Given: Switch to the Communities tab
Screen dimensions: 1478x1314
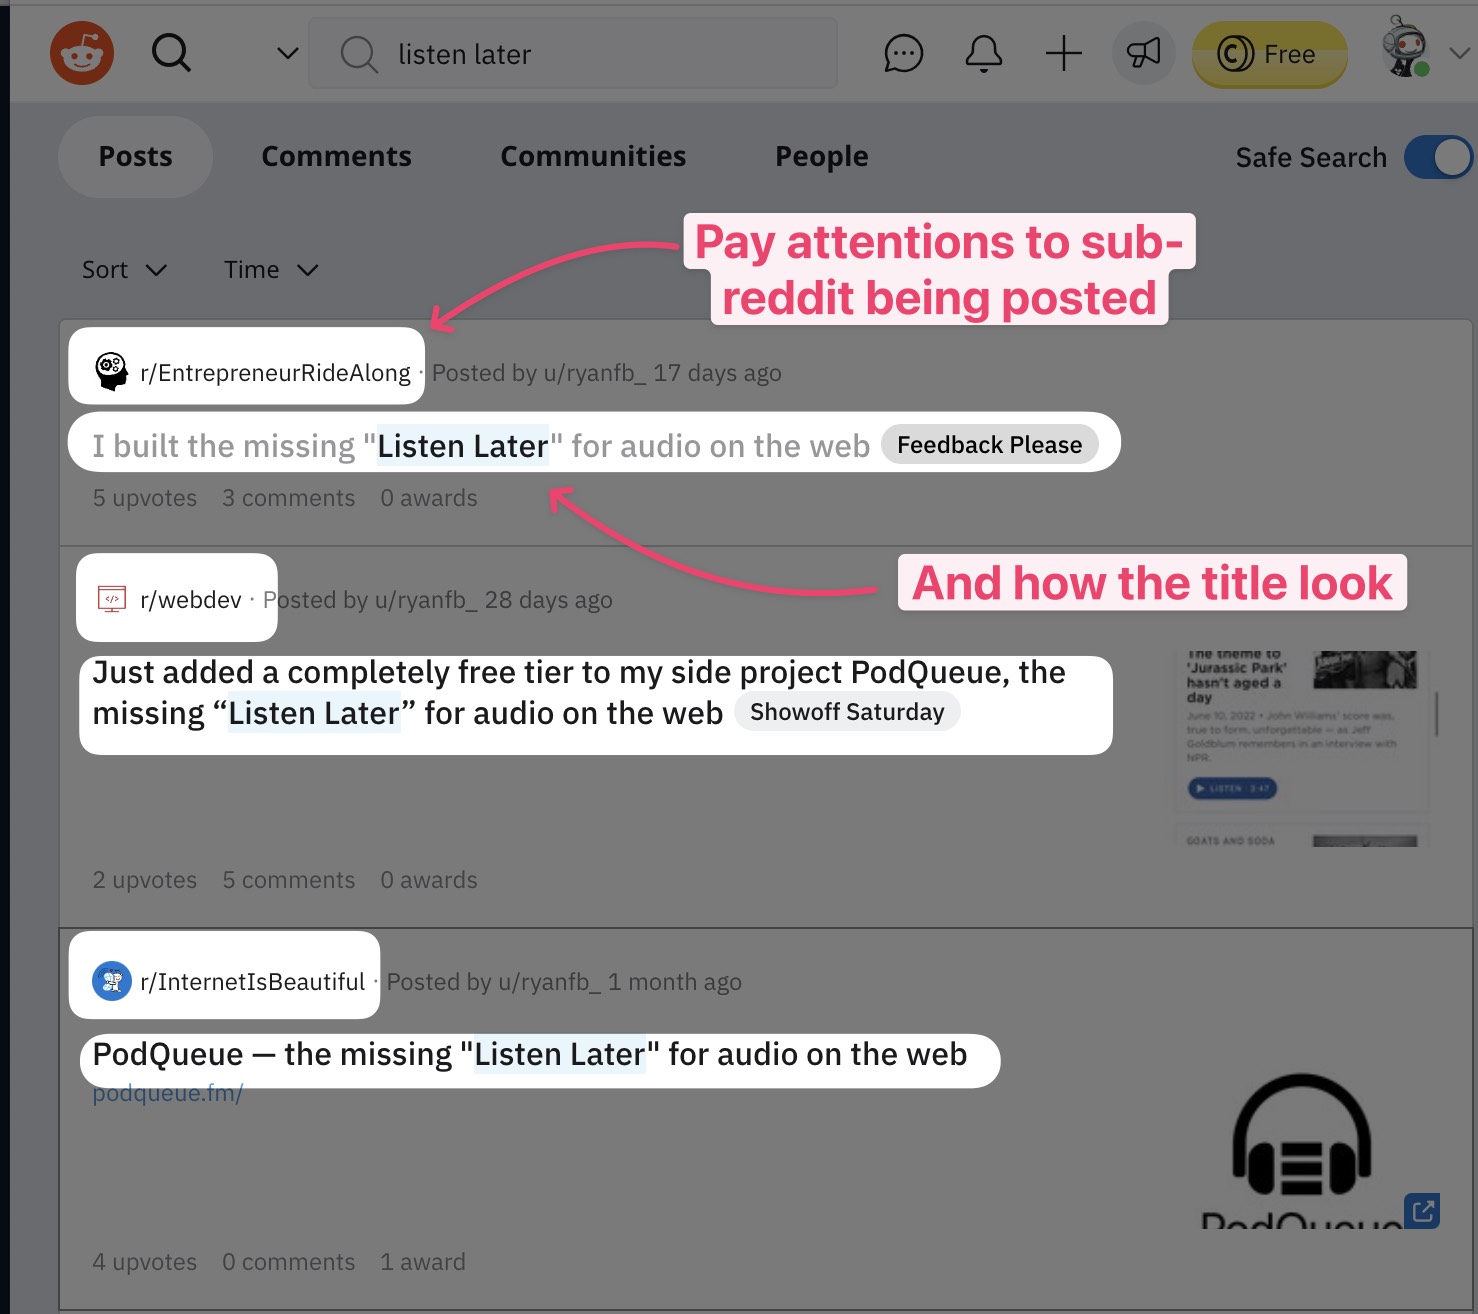Looking at the screenshot, I should coord(593,157).
